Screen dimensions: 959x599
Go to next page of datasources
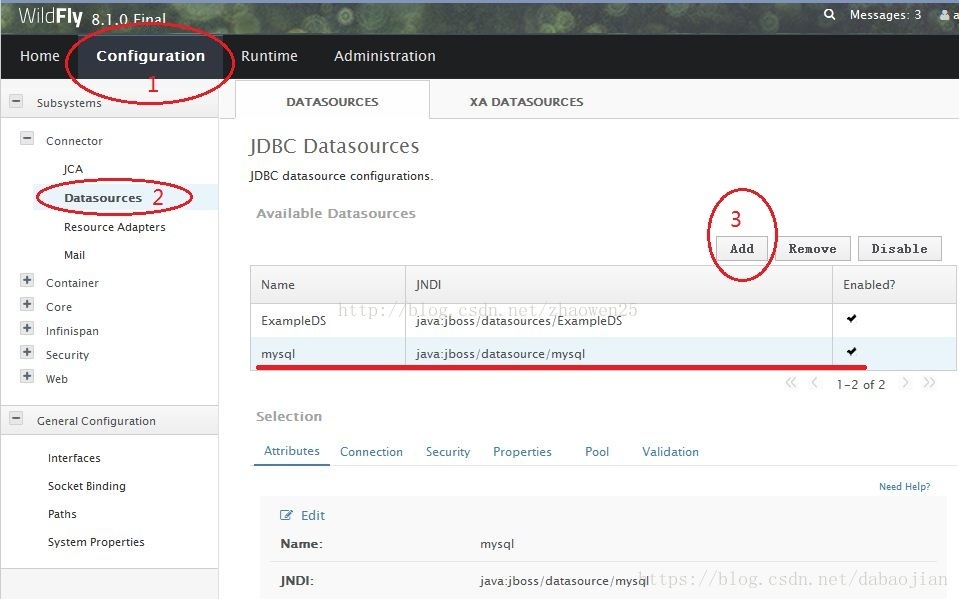(905, 383)
